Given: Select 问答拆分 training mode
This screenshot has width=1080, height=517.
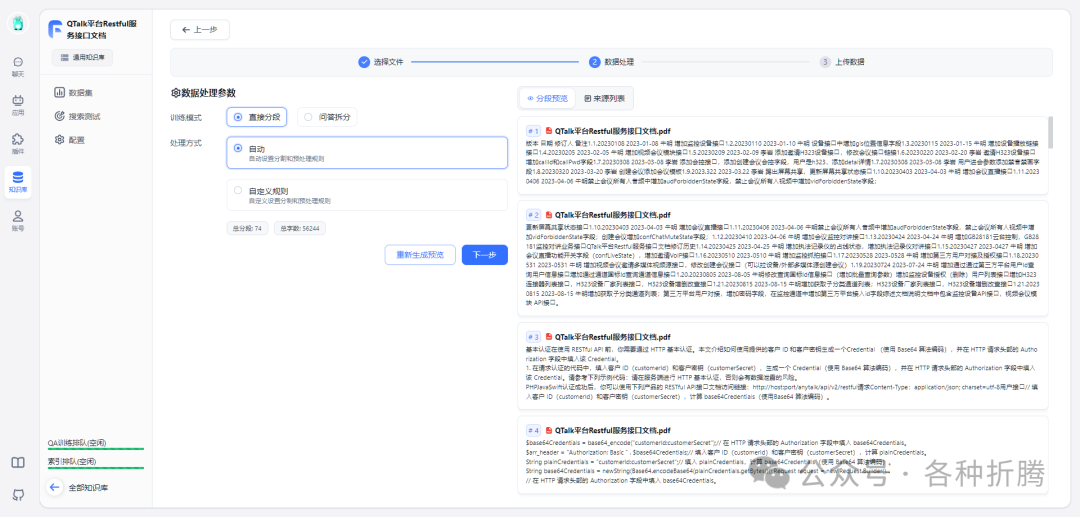Looking at the screenshot, I should pos(327,117).
